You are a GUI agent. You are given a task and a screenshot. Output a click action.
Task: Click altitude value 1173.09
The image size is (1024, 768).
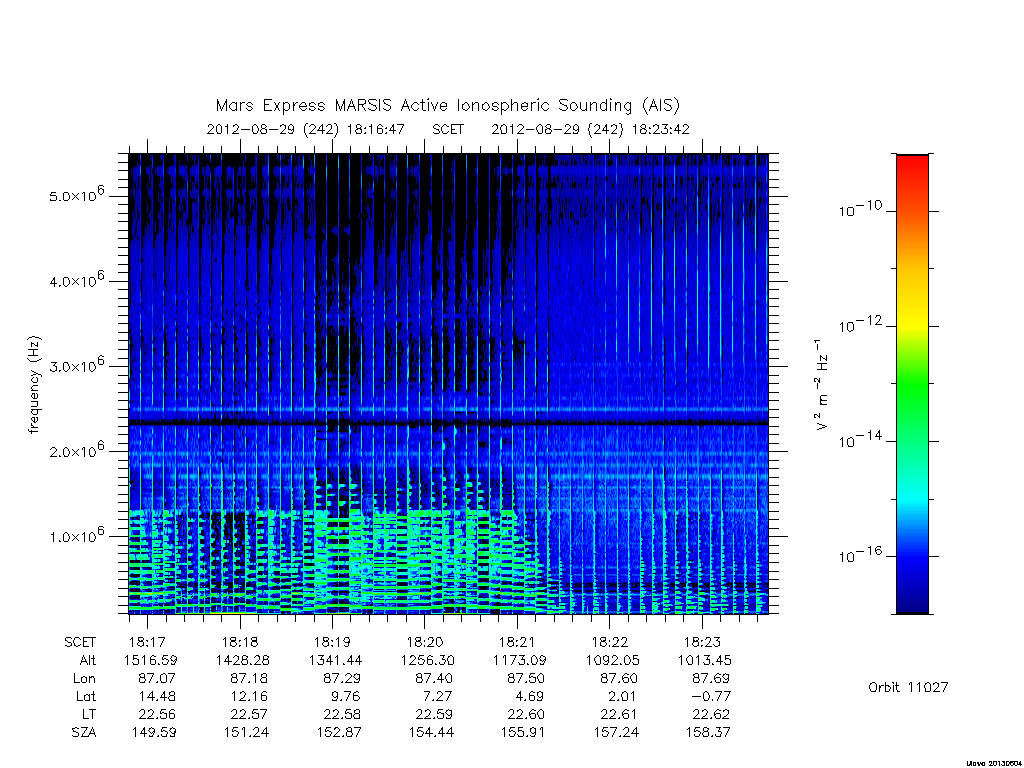pyautogui.click(x=520, y=660)
